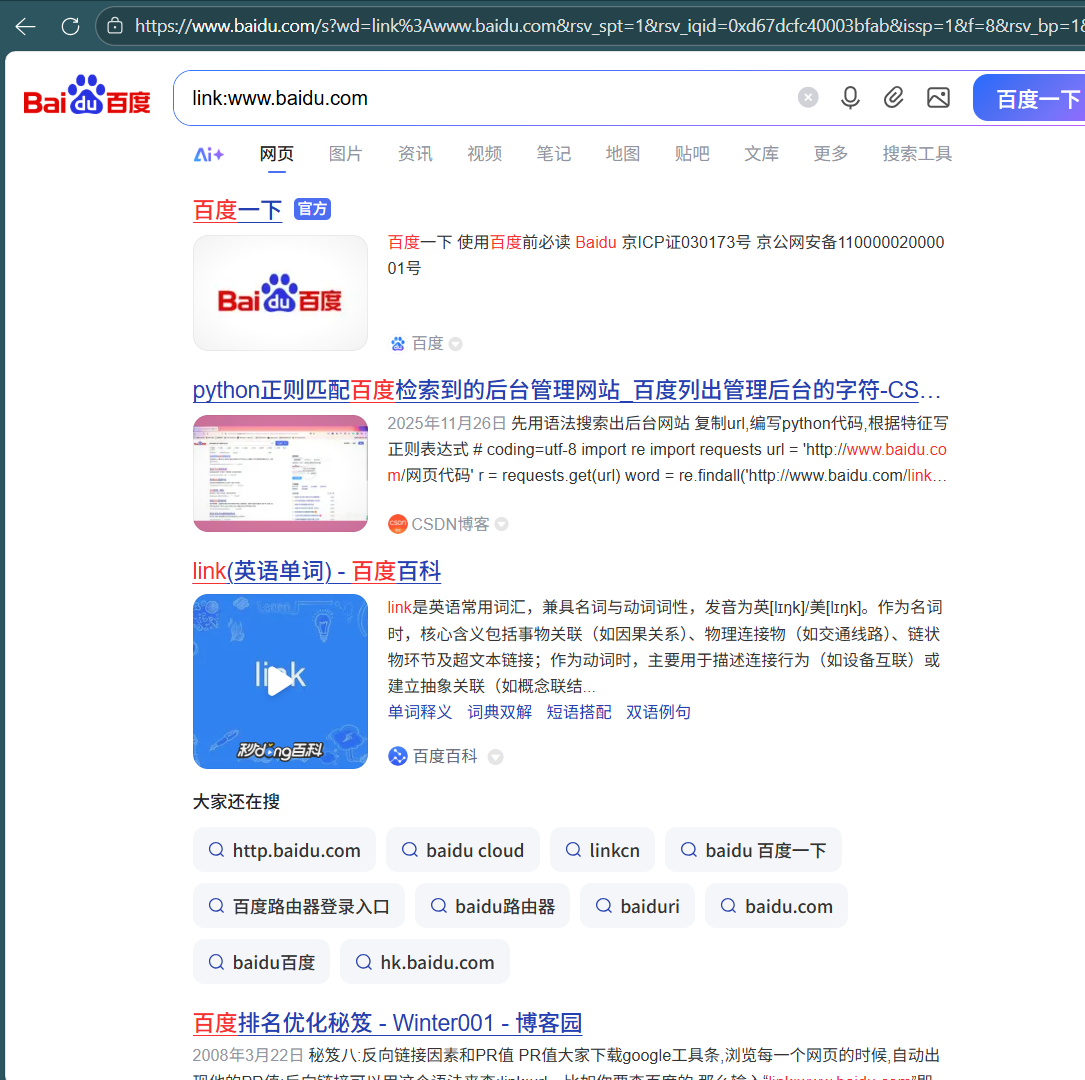Switch to the 图片 tab

click(x=345, y=154)
